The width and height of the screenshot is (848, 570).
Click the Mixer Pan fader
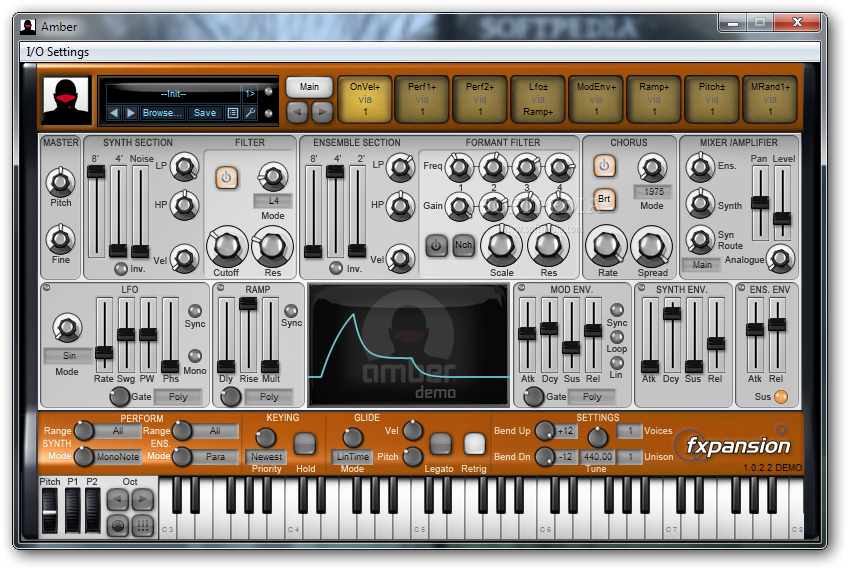[760, 202]
